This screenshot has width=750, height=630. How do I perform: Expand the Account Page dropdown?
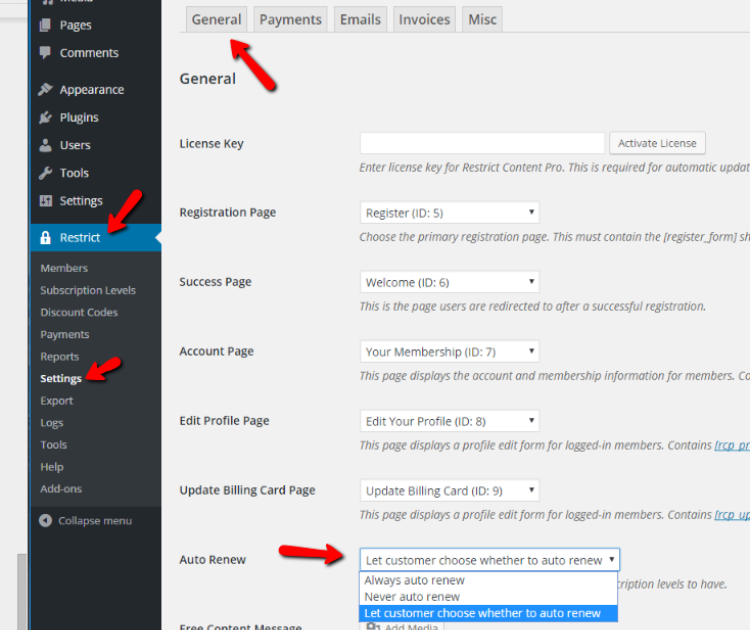(x=450, y=351)
